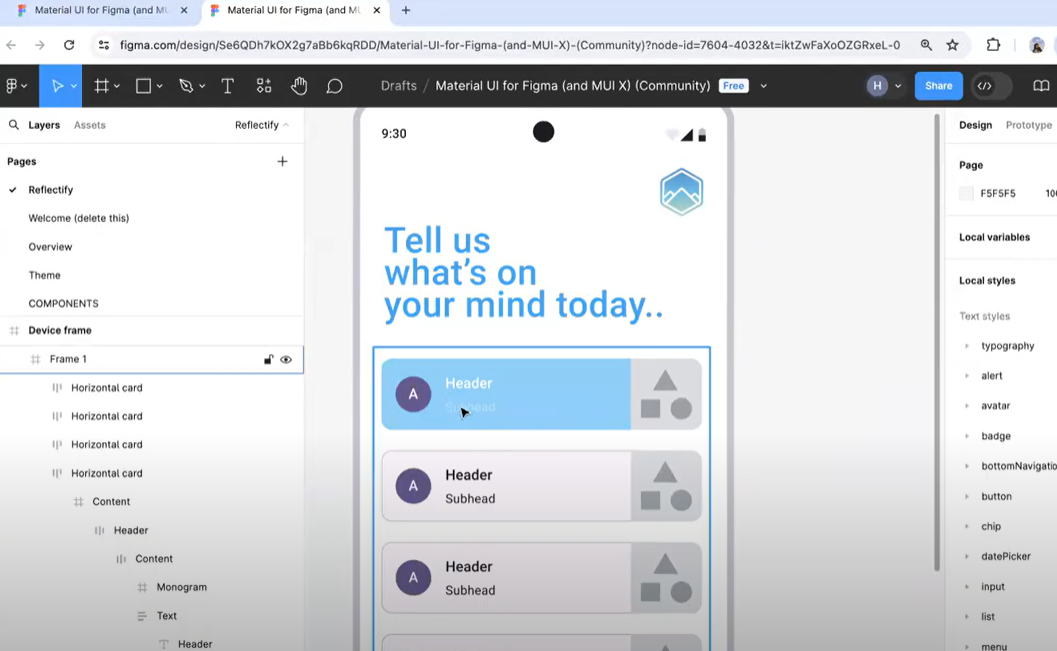This screenshot has height=651, width=1057.
Task: Expand the button styles group
Action: [967, 496]
